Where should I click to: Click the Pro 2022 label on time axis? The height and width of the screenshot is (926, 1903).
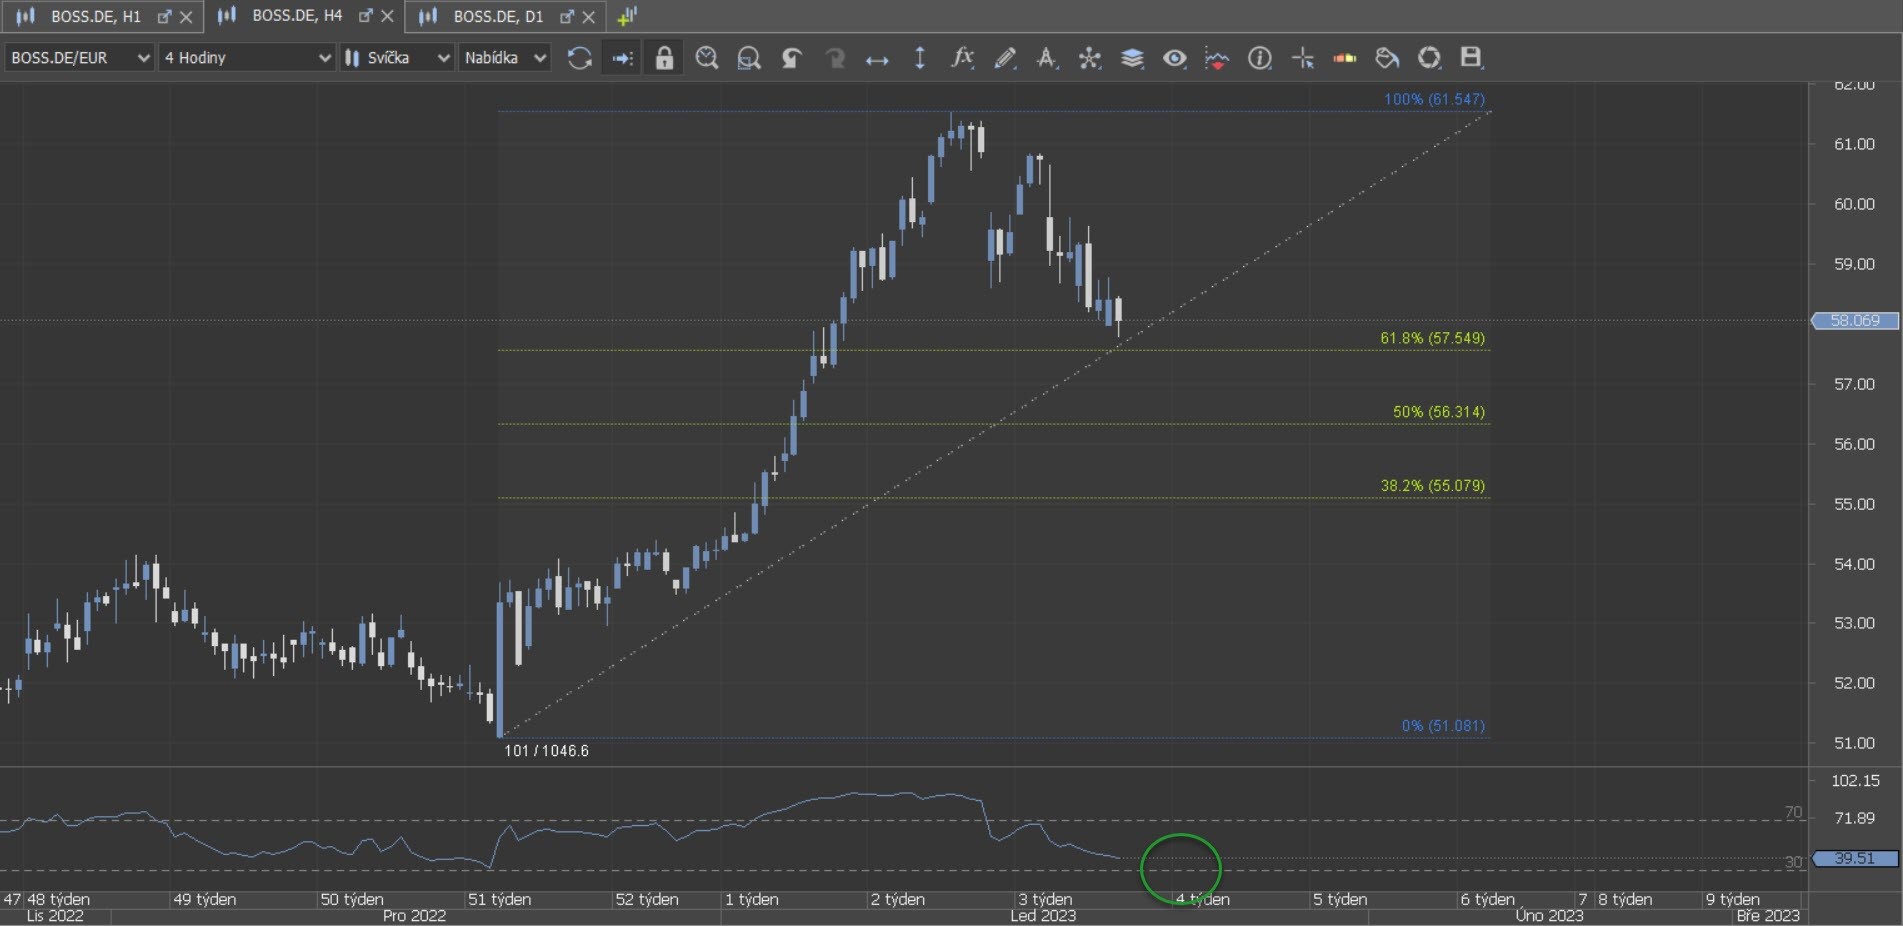(414, 916)
